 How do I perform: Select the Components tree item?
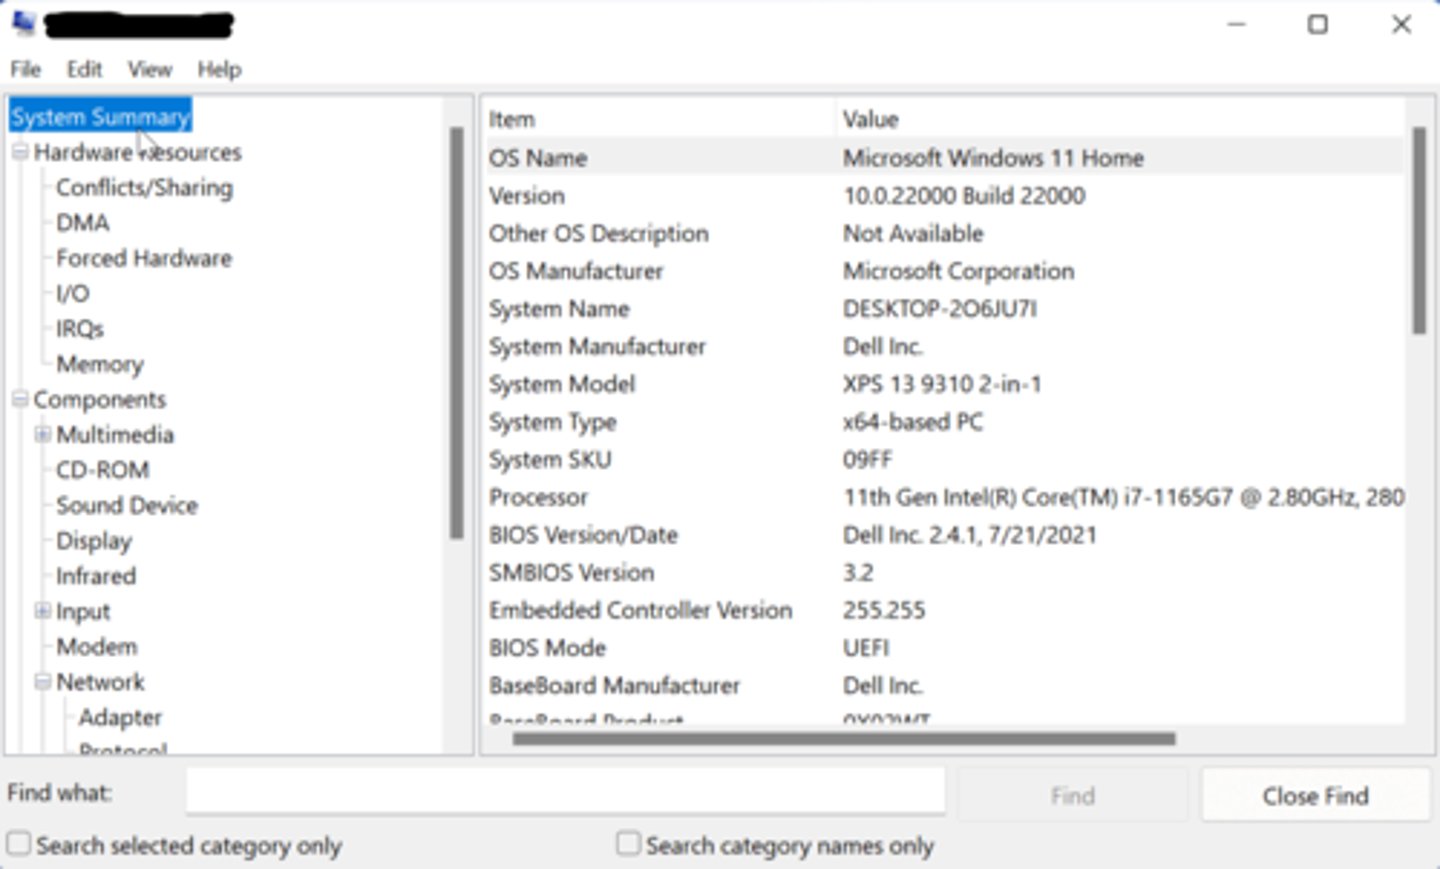pos(100,399)
